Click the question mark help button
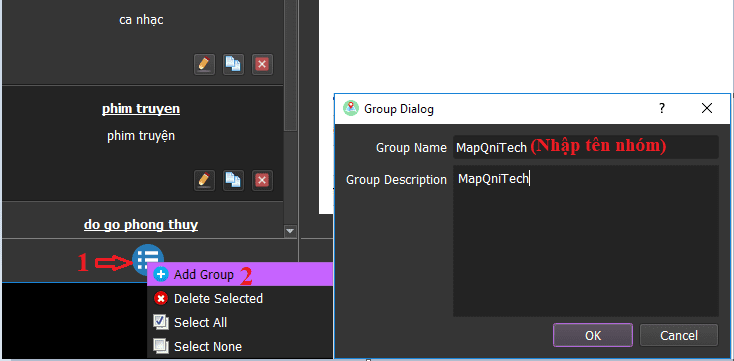The image size is (734, 361). pos(662,109)
